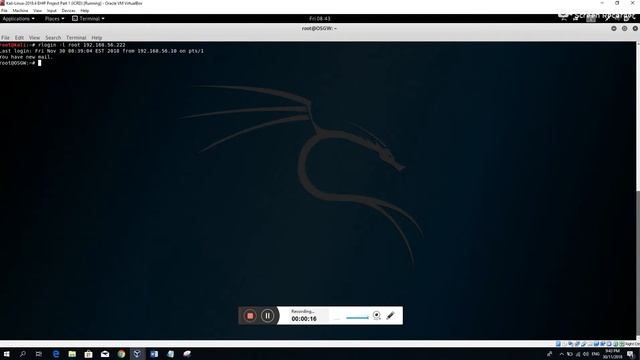Open File Explorer from taskbar
Image resolution: width=640 pixels, height=360 pixels.
point(72,354)
